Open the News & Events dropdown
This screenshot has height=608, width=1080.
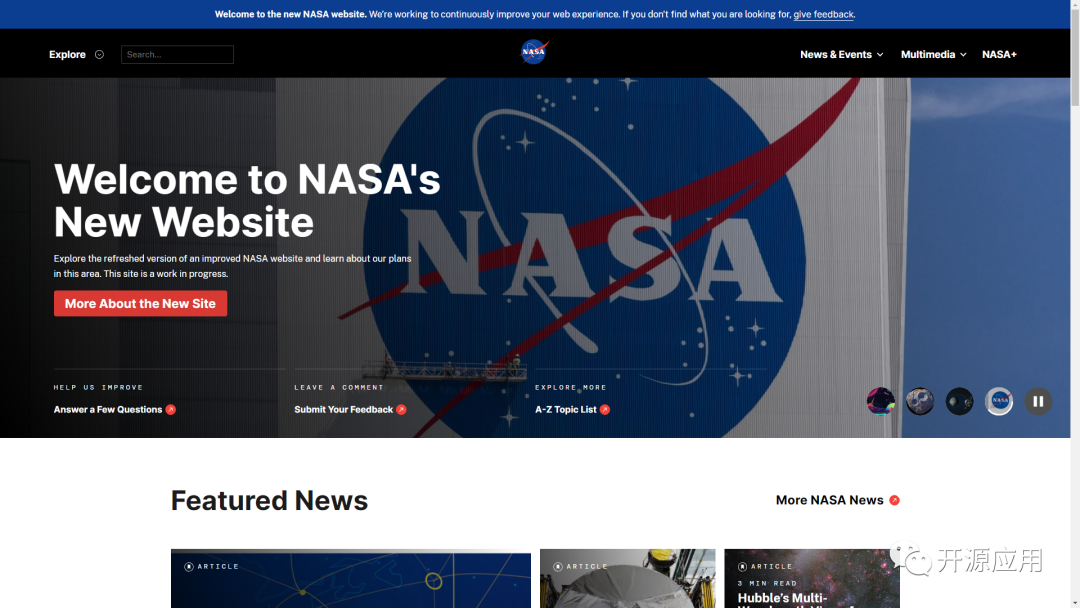coord(841,54)
